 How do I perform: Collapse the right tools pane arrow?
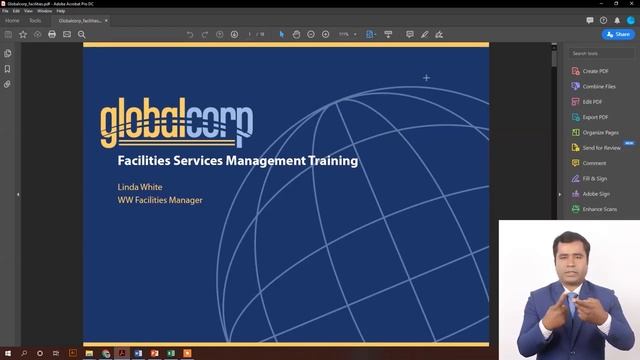pyautogui.click(x=560, y=195)
